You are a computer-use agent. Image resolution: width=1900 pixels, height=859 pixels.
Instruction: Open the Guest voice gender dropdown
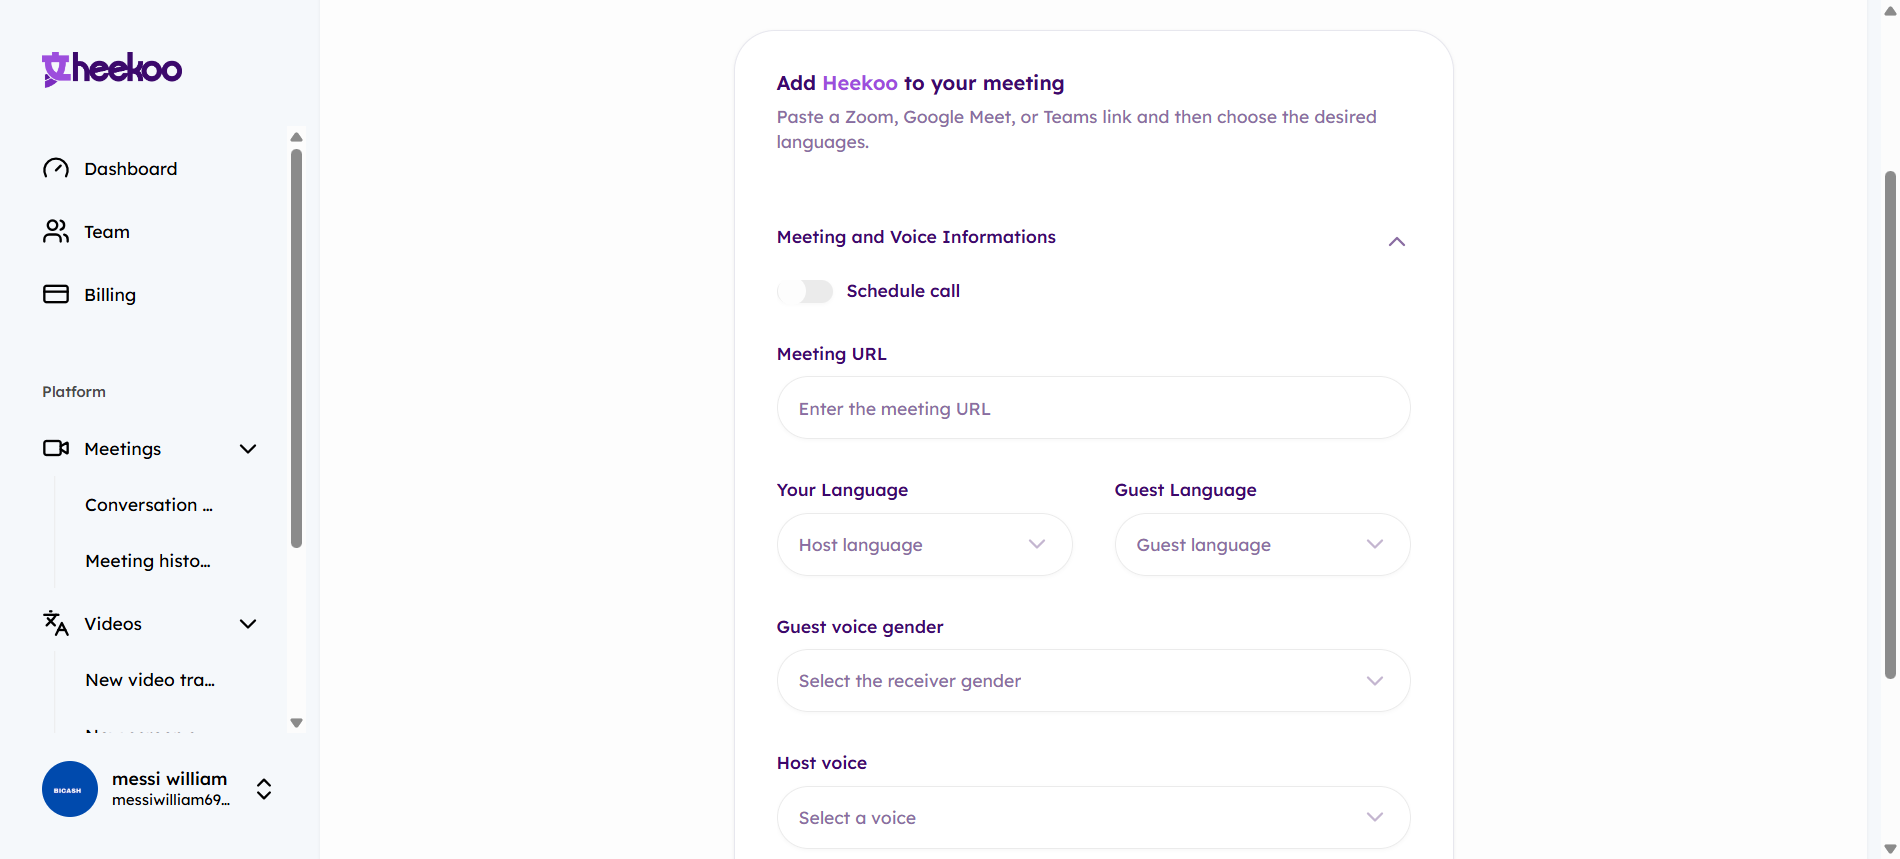(1094, 681)
